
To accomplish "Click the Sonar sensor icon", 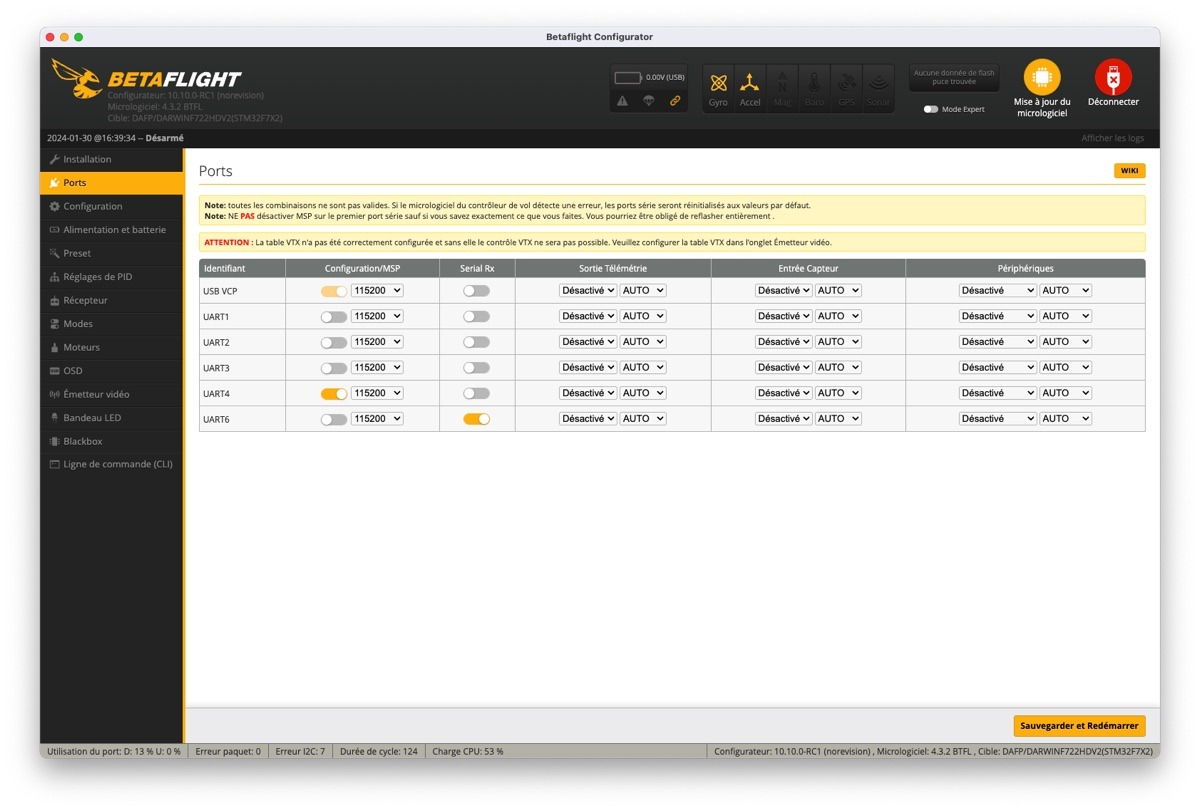I will tap(878, 84).
